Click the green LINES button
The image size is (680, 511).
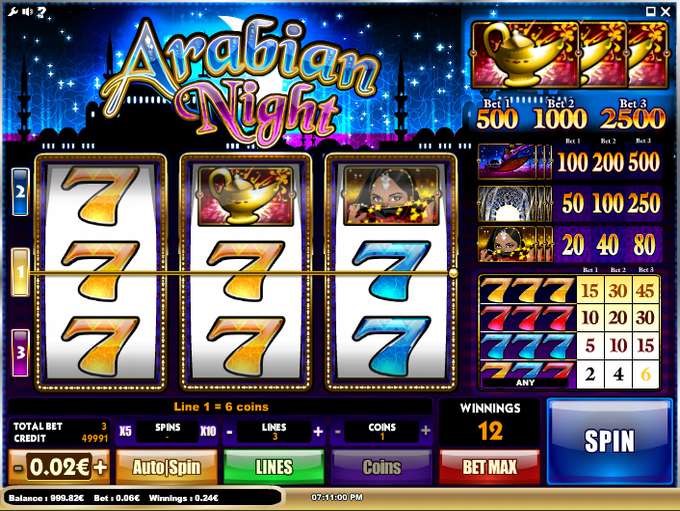tap(274, 467)
